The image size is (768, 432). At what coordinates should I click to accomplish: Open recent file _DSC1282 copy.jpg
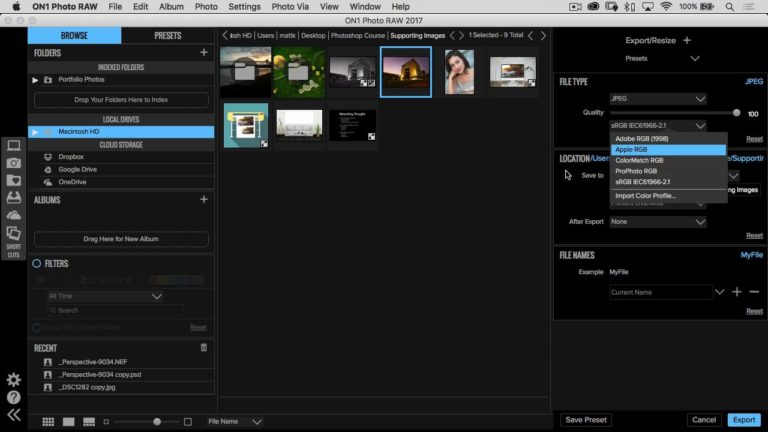click(x=87, y=387)
